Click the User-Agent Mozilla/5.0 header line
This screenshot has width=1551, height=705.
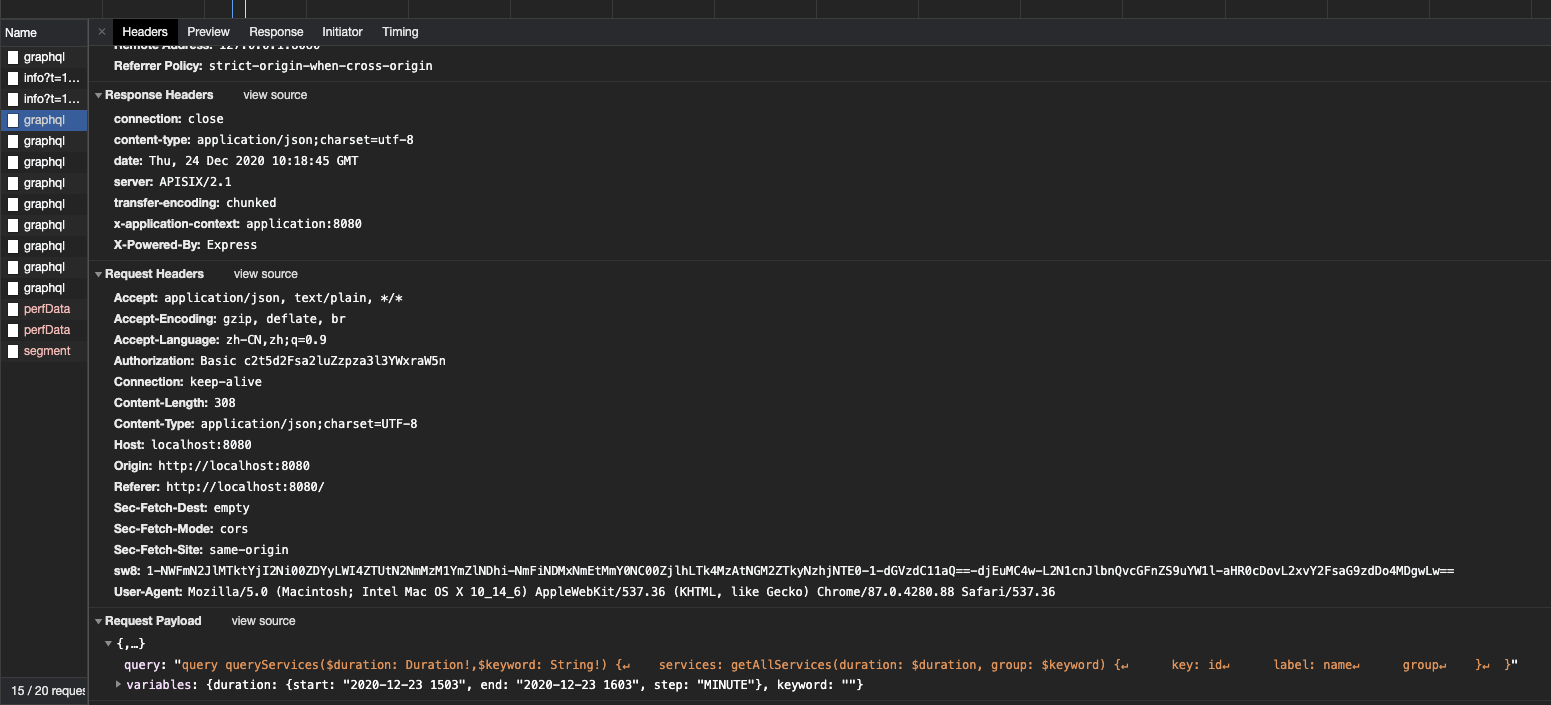point(585,592)
